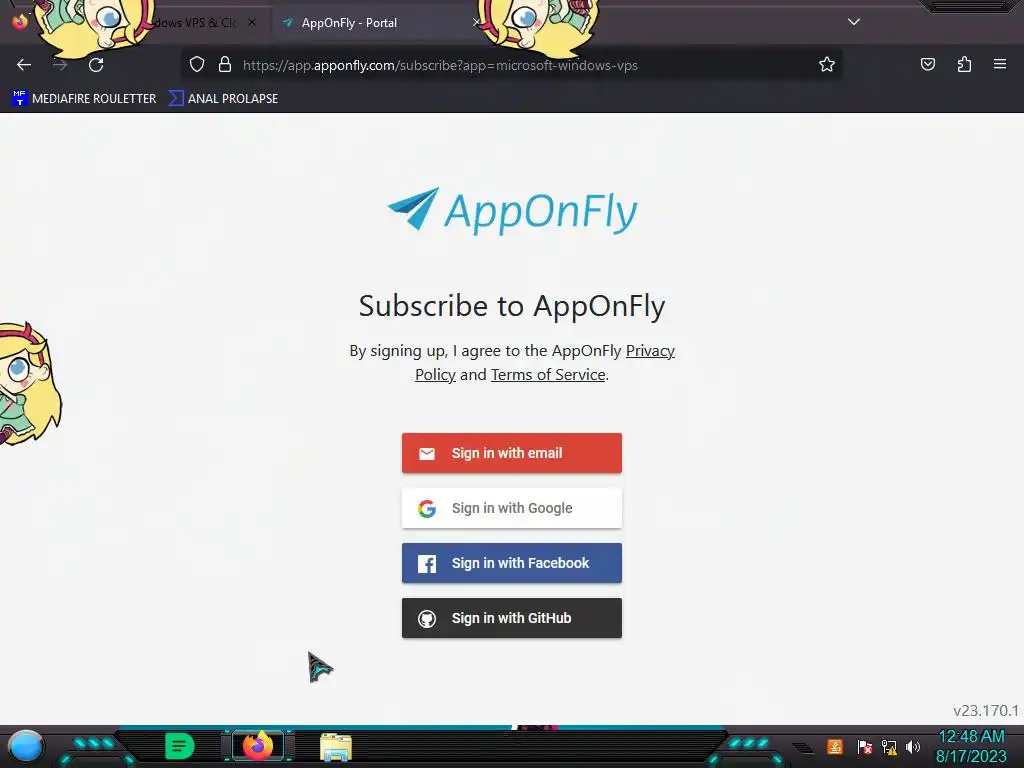Bookmark this page with the star
This screenshot has width=1024, height=768.
[827, 65]
